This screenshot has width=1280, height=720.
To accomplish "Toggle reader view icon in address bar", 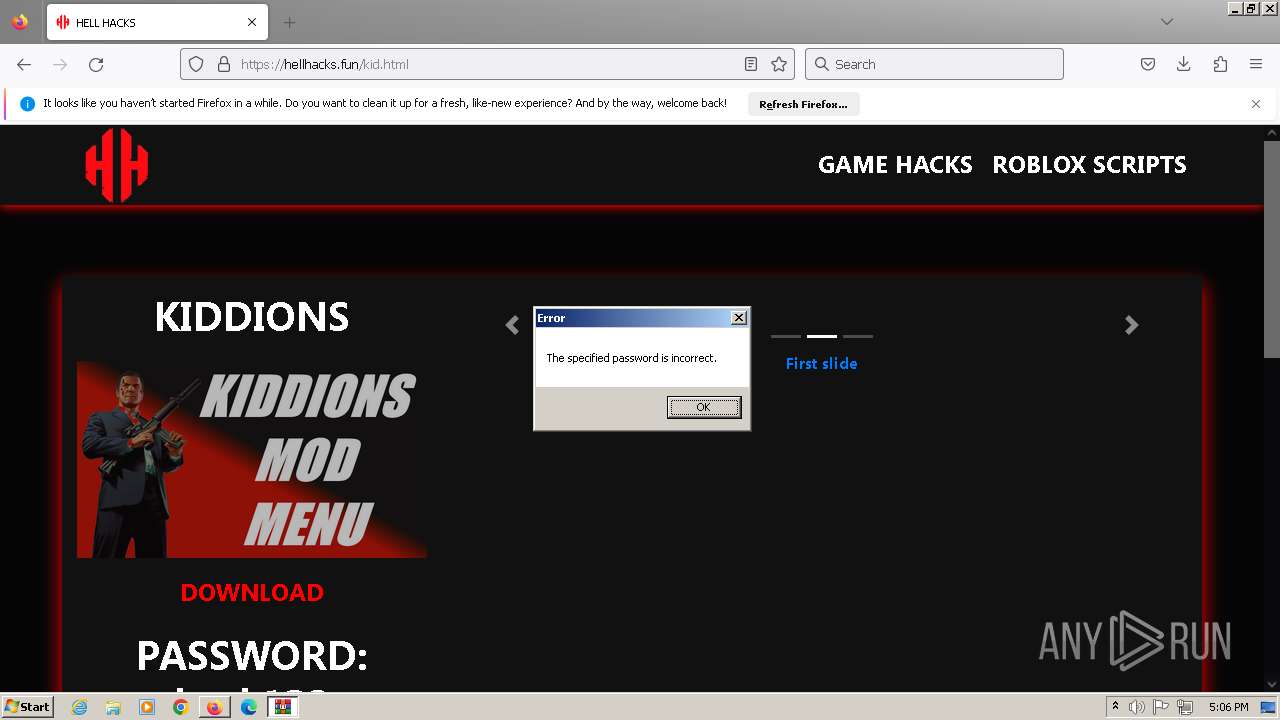I will click(x=751, y=64).
